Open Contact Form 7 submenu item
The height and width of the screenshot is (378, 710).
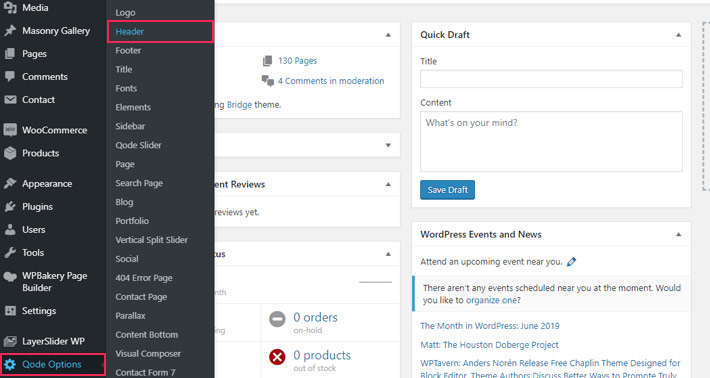point(145,373)
